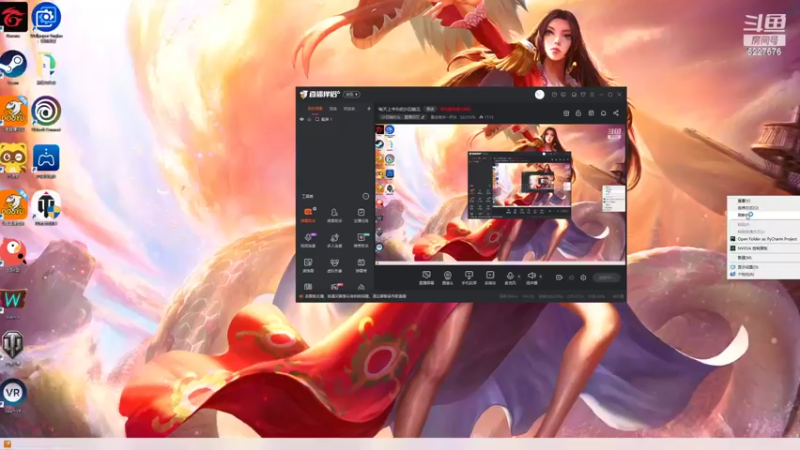800x450 pixels.
Task: Select the yellow raccoon desktop icon
Action: click(x=13, y=160)
